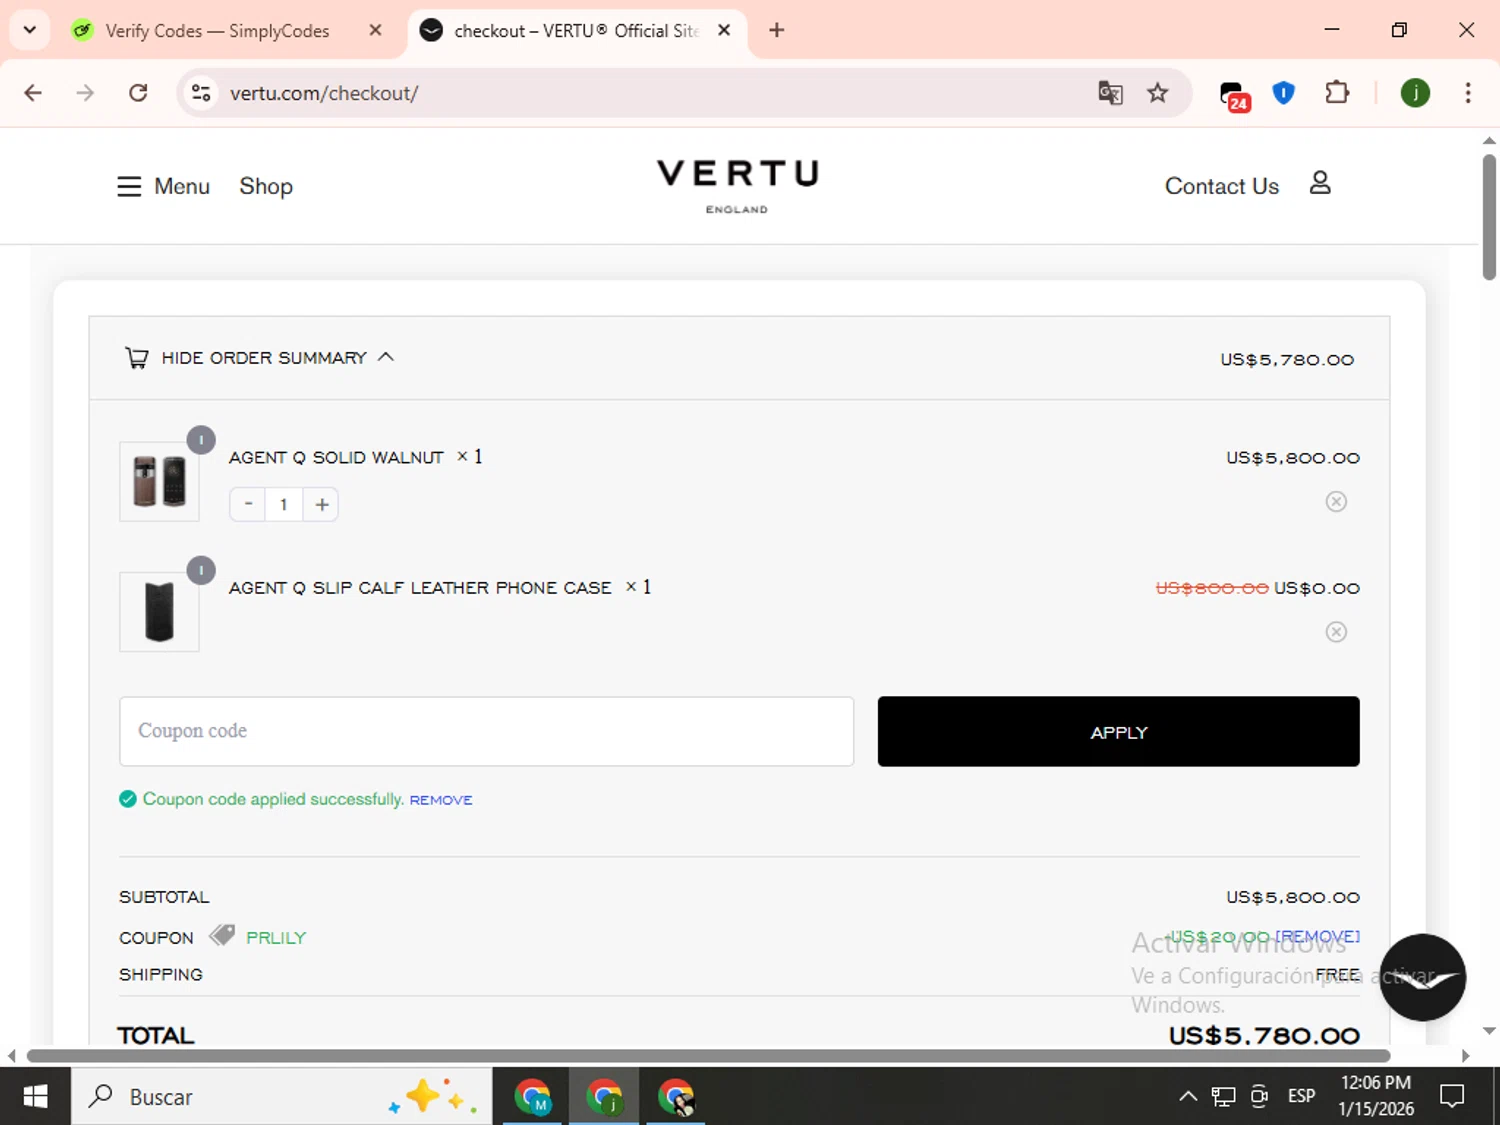Open the third Chrome taskbar icon
Image resolution: width=1500 pixels, height=1125 pixels.
(x=676, y=1097)
